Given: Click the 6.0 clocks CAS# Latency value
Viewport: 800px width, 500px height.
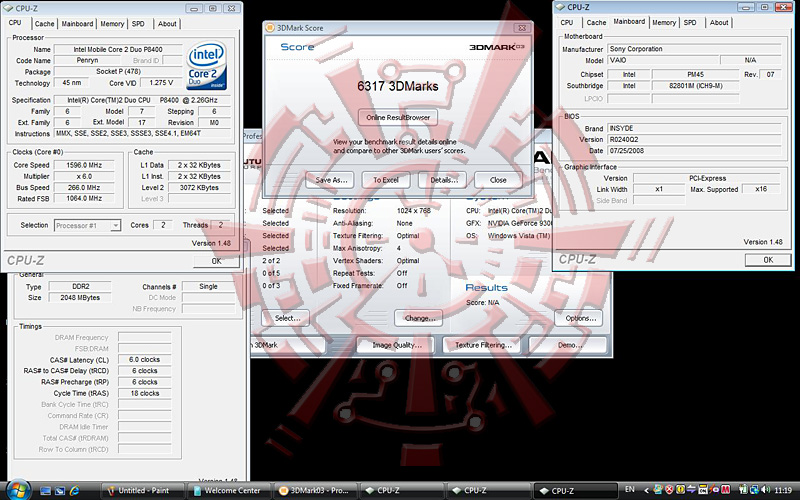Looking at the screenshot, I should [144, 360].
